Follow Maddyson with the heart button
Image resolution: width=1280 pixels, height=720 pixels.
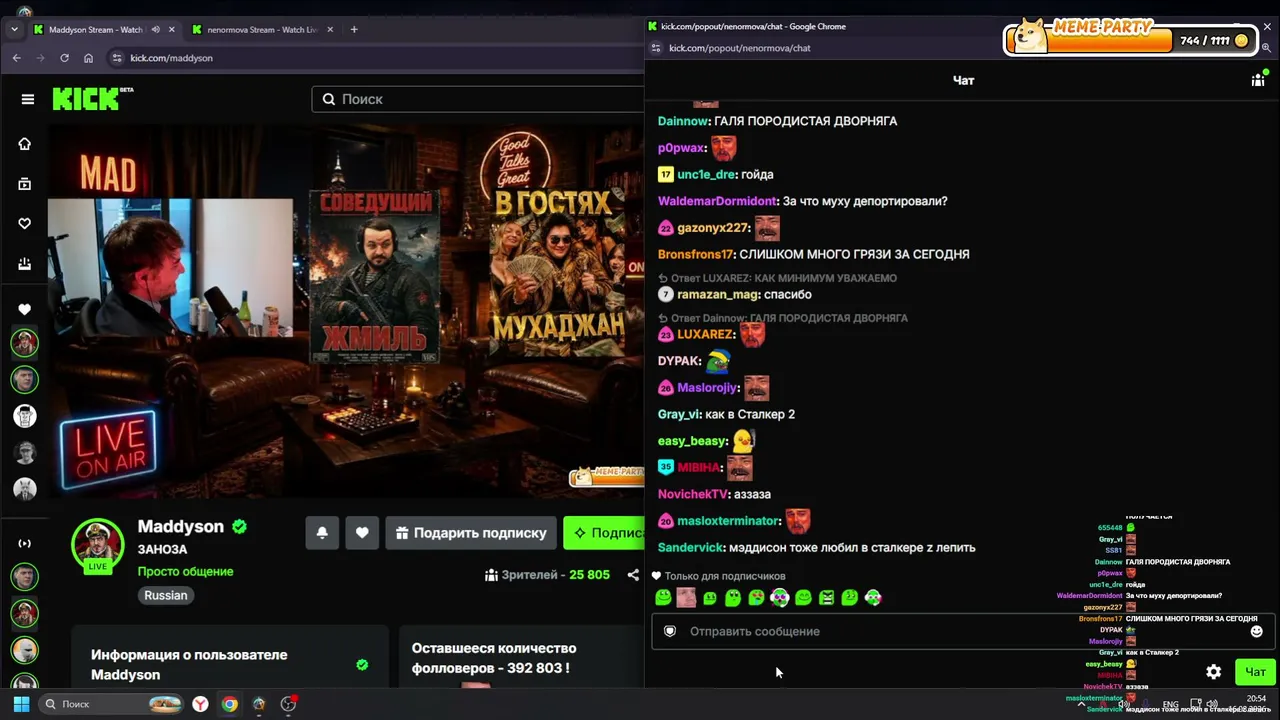[x=362, y=533]
